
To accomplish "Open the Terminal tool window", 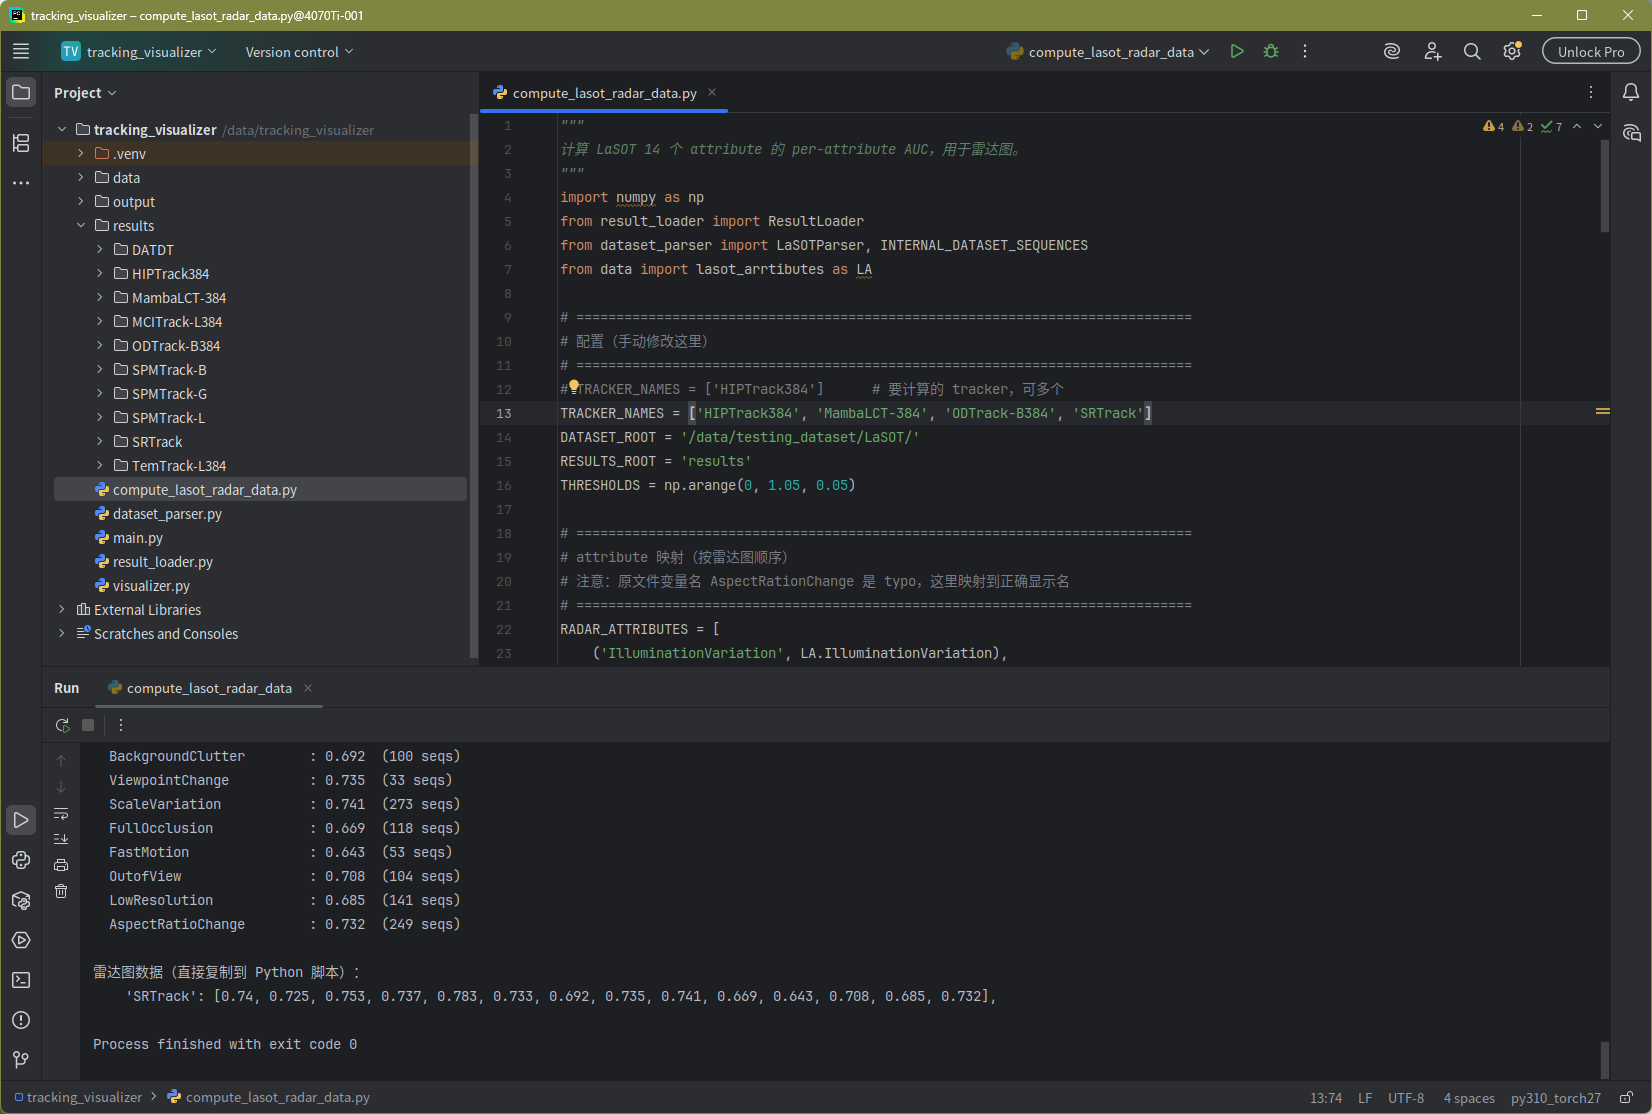I will pos(21,980).
